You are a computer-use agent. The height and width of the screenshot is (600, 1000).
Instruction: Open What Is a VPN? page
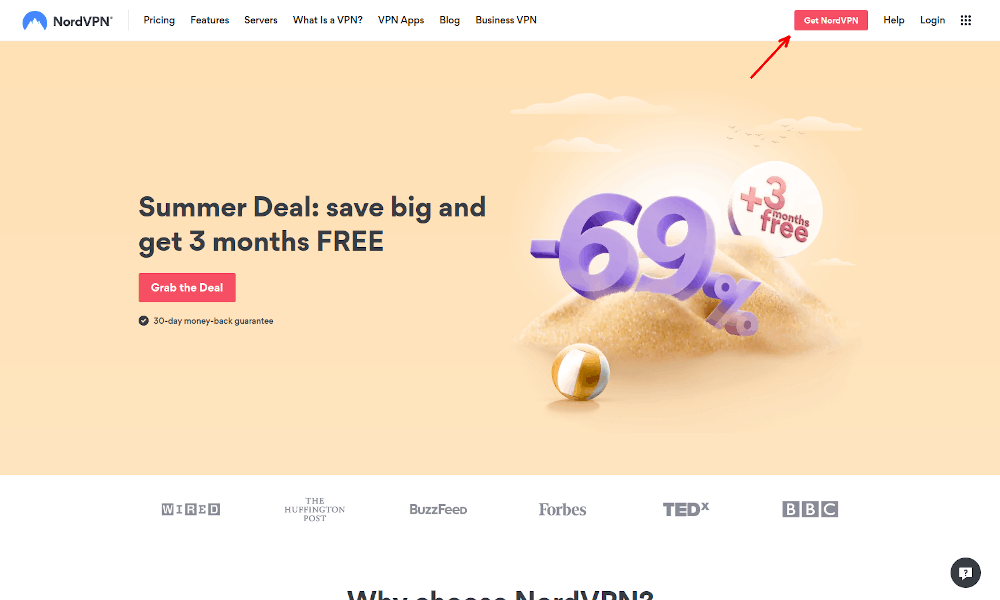328,20
